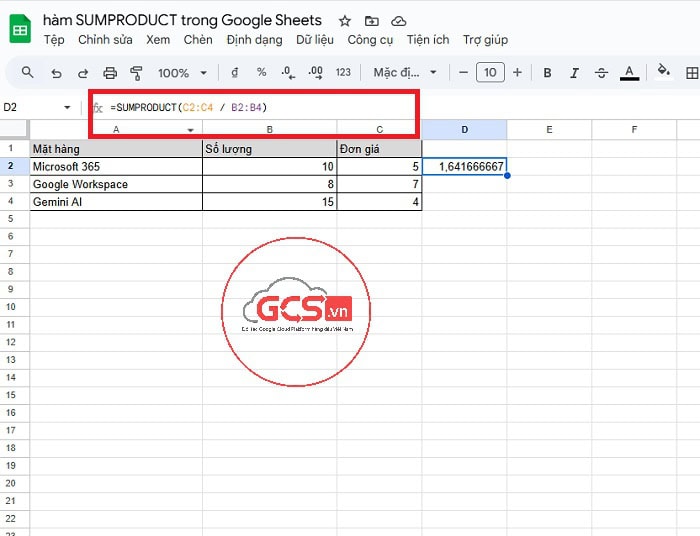Image resolution: width=700 pixels, height=536 pixels.
Task: Redo the last undone action
Action: coord(83,73)
